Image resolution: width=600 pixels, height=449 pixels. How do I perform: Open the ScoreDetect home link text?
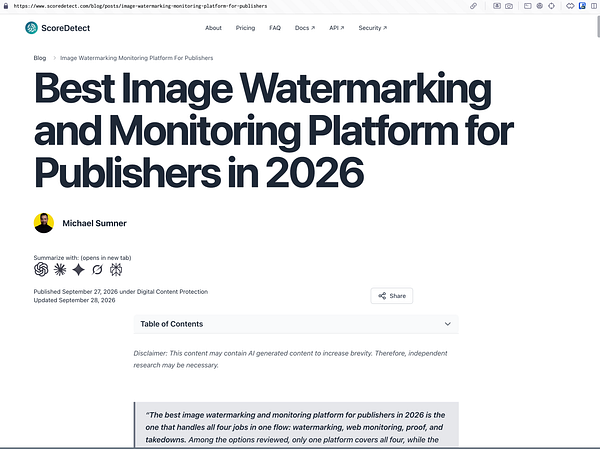click(65, 28)
